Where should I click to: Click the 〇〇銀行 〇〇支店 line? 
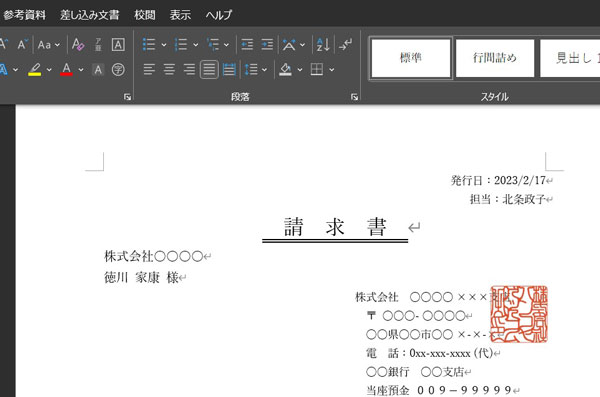[415, 372]
